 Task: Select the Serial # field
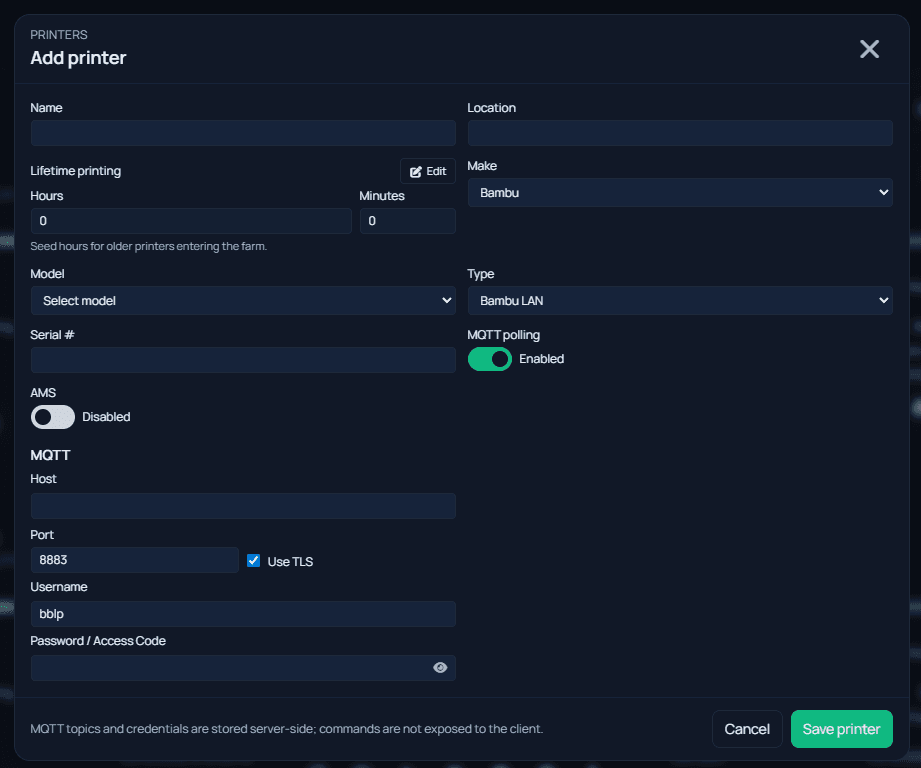click(x=242, y=359)
